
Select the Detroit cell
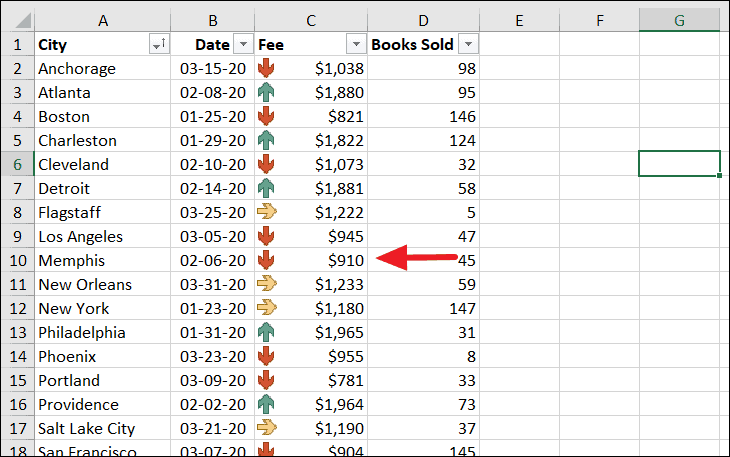click(102, 188)
